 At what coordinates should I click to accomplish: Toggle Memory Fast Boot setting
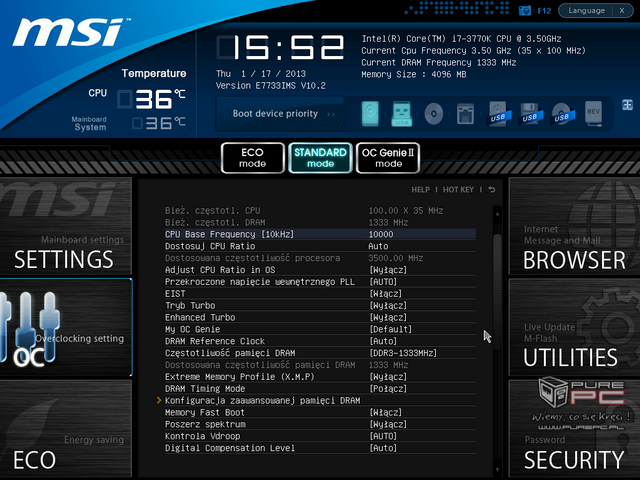pos(320,412)
